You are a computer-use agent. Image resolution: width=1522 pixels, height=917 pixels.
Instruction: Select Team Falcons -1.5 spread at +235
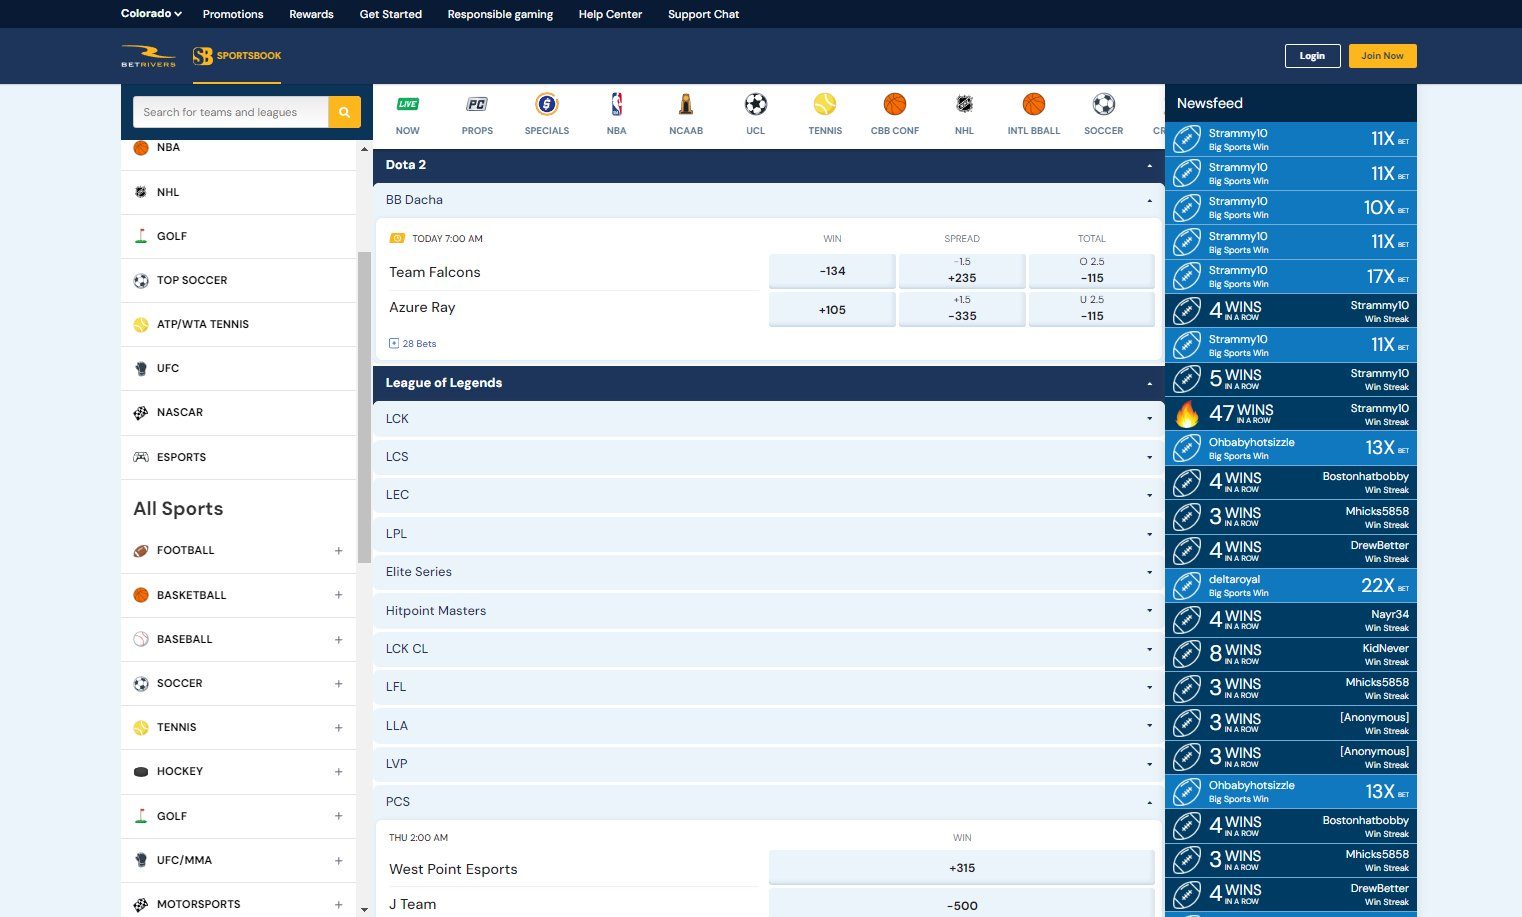pyautogui.click(x=962, y=271)
